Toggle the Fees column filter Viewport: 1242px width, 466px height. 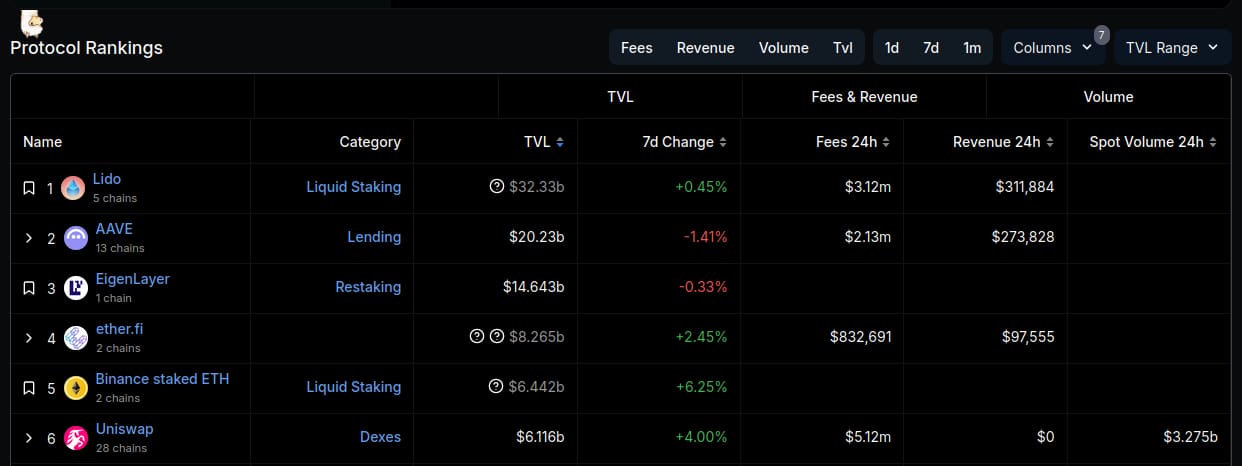(636, 48)
